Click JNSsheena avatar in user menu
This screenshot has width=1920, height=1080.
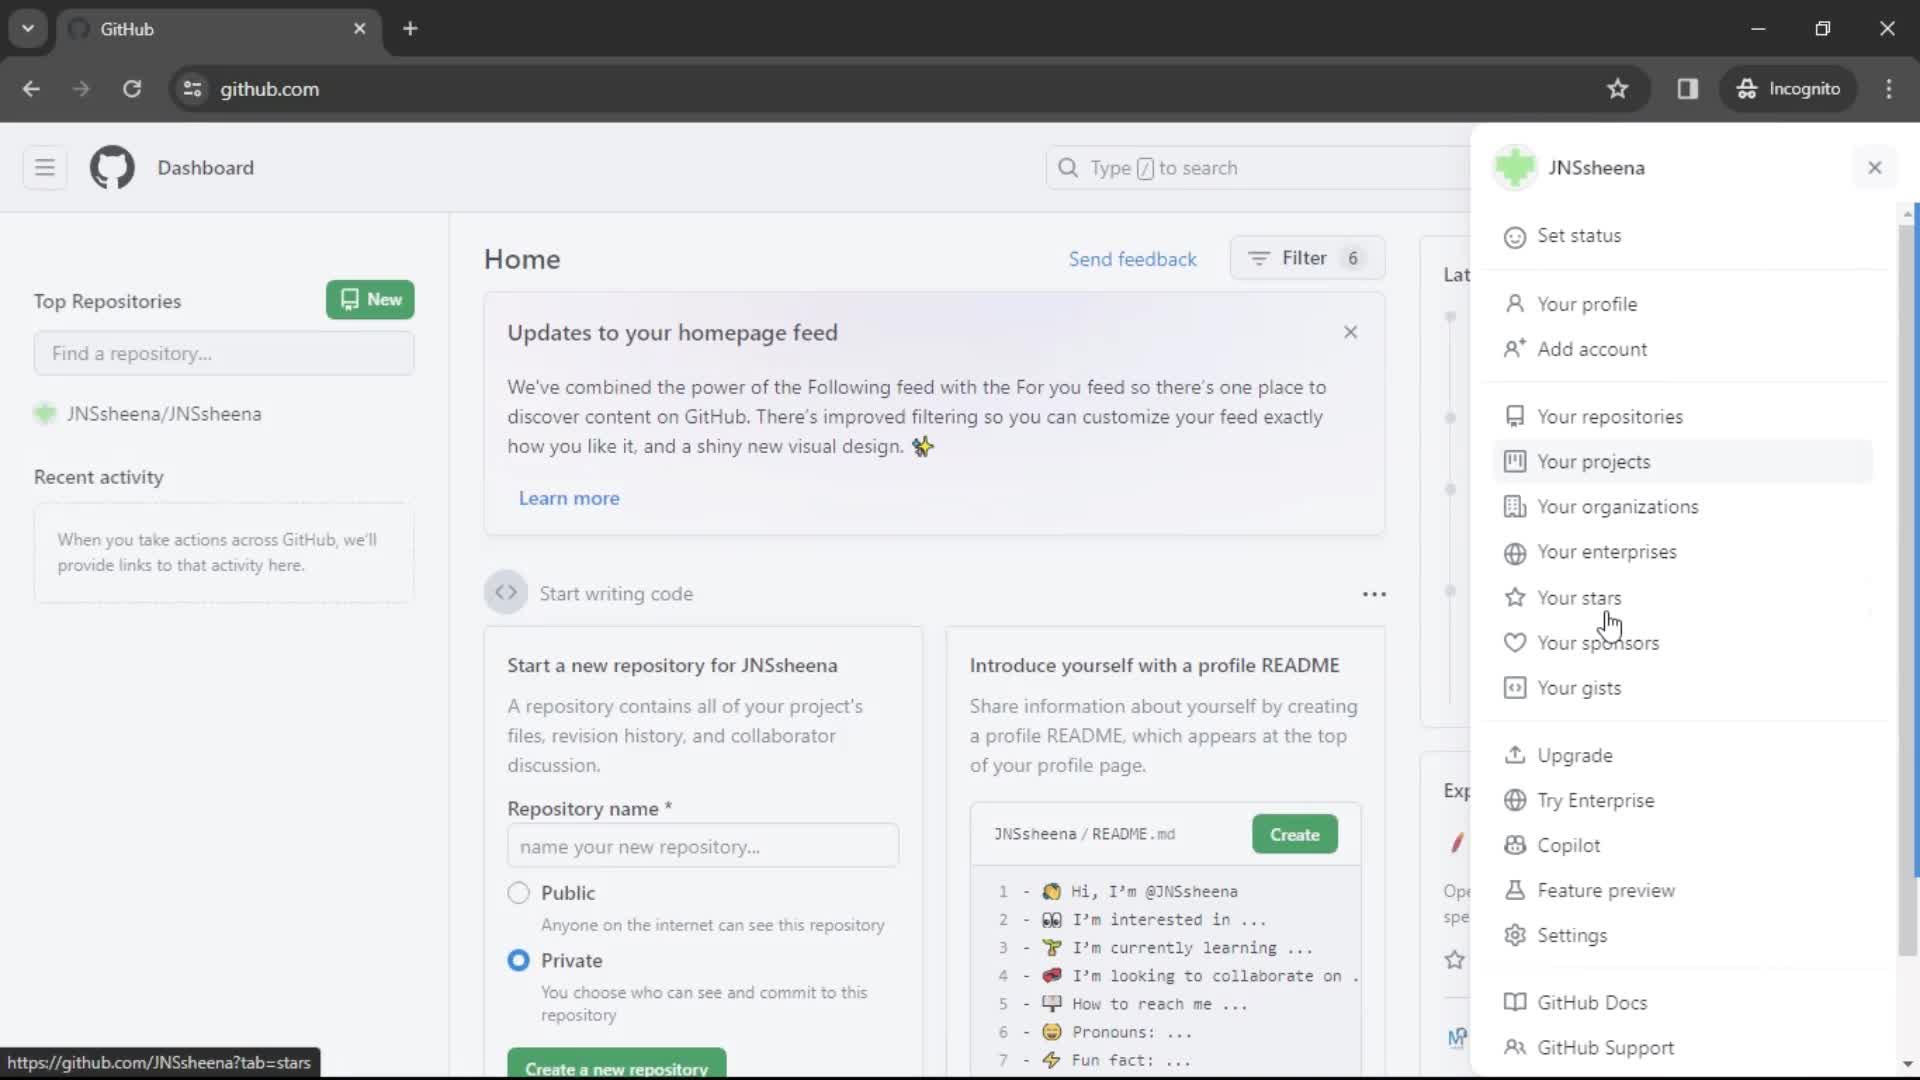pyautogui.click(x=1515, y=167)
